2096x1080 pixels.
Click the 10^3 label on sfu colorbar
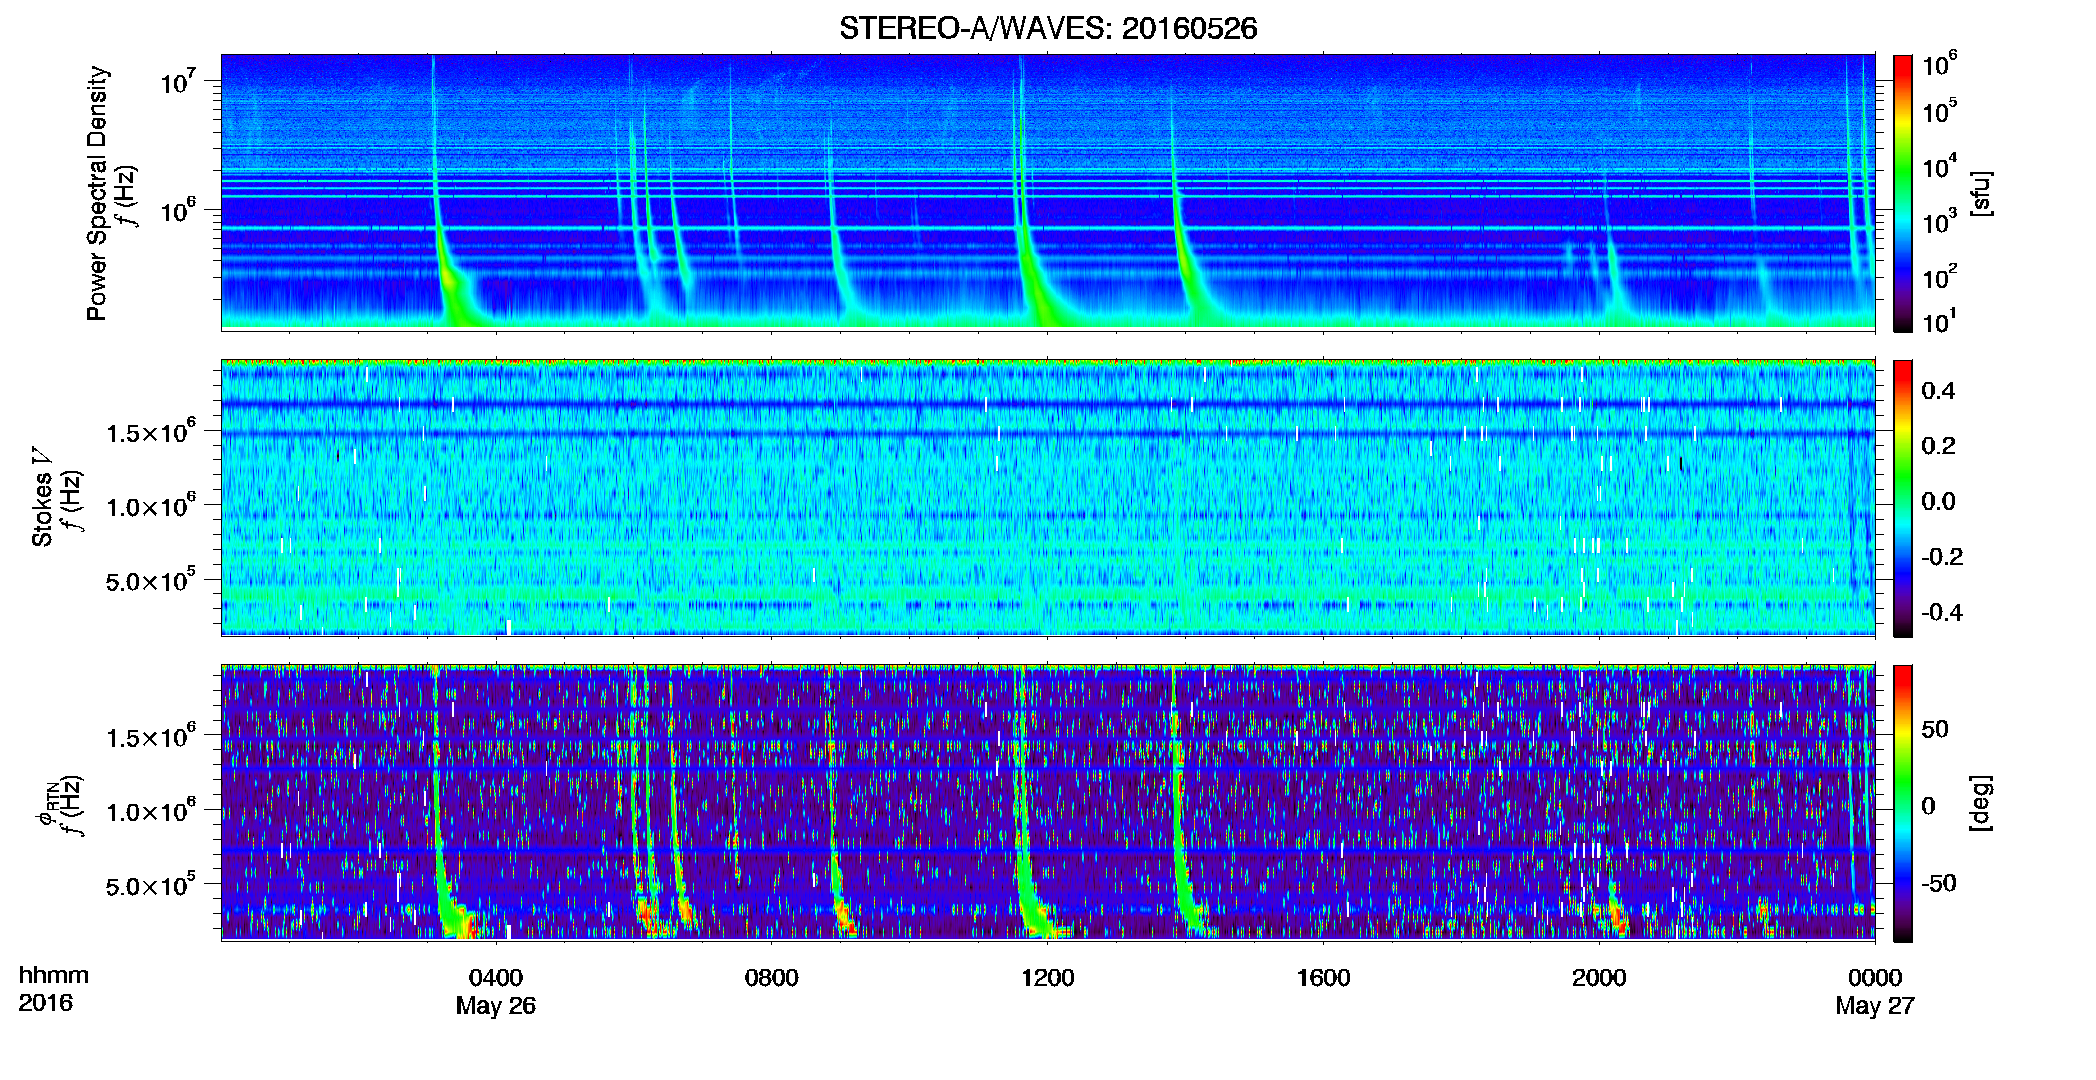tap(1939, 220)
